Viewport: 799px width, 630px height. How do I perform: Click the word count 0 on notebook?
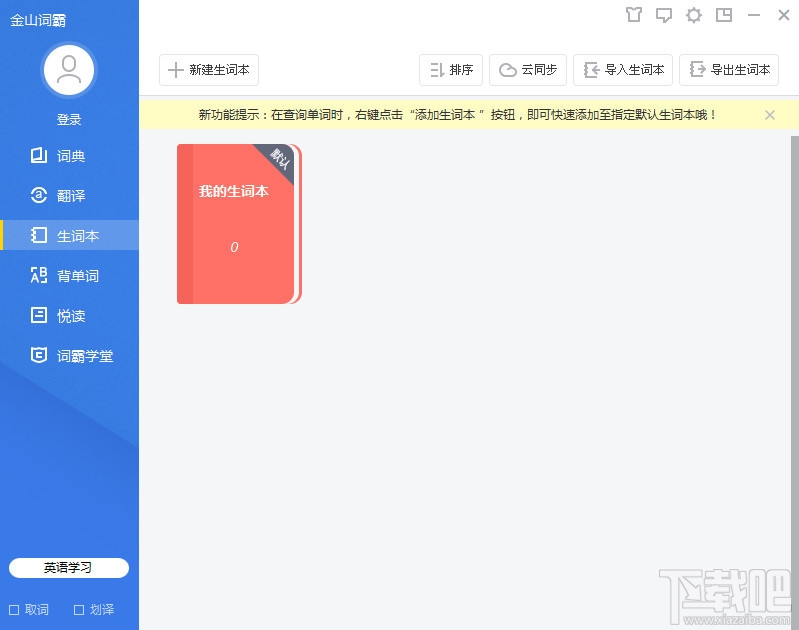(234, 247)
